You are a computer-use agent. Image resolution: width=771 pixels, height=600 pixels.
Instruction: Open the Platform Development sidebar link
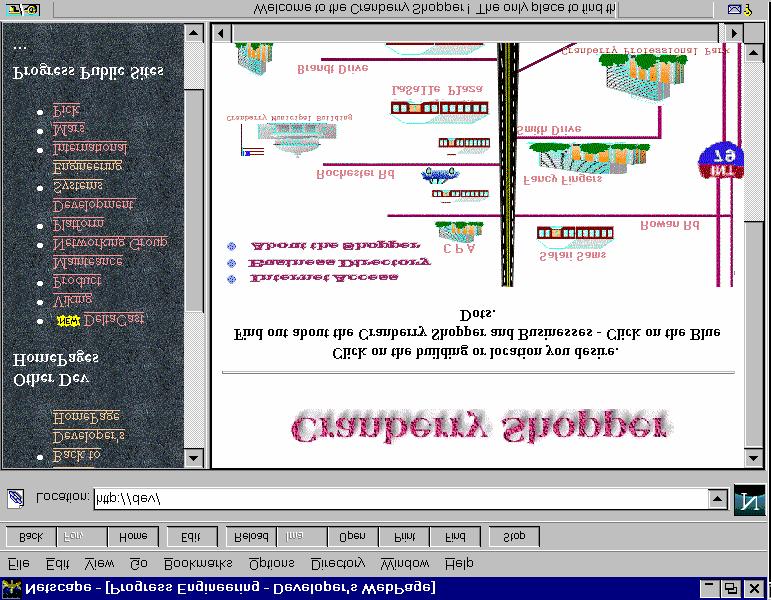click(93, 214)
